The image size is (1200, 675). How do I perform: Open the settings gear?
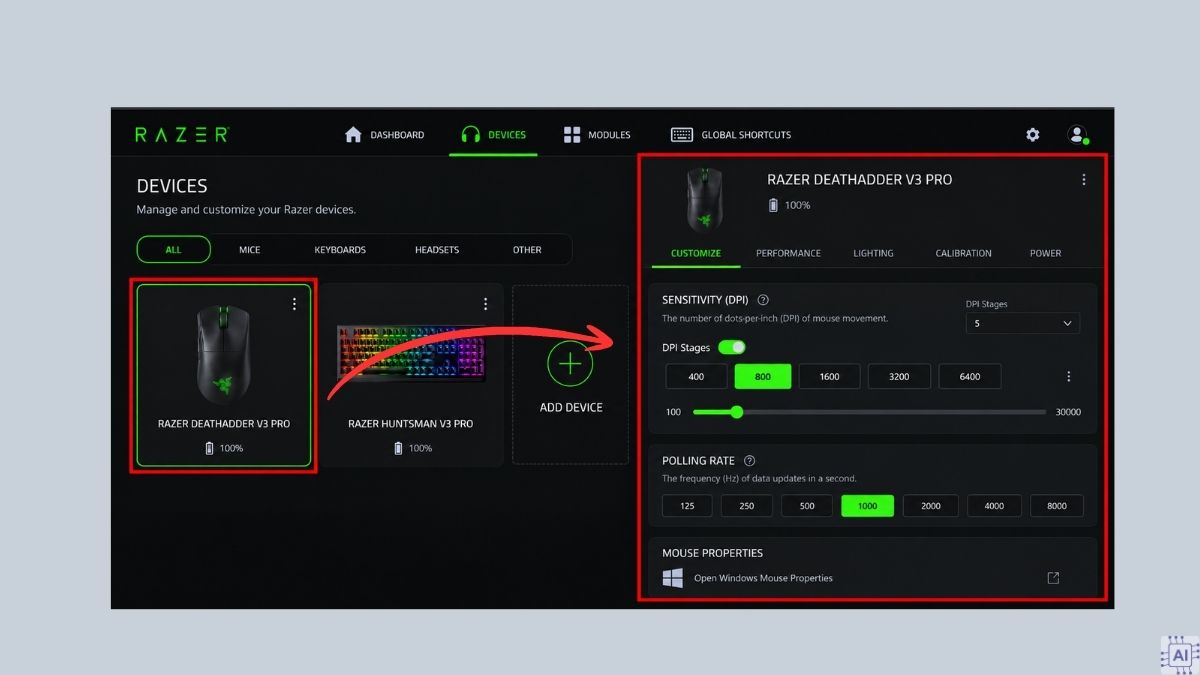pyautogui.click(x=1033, y=134)
